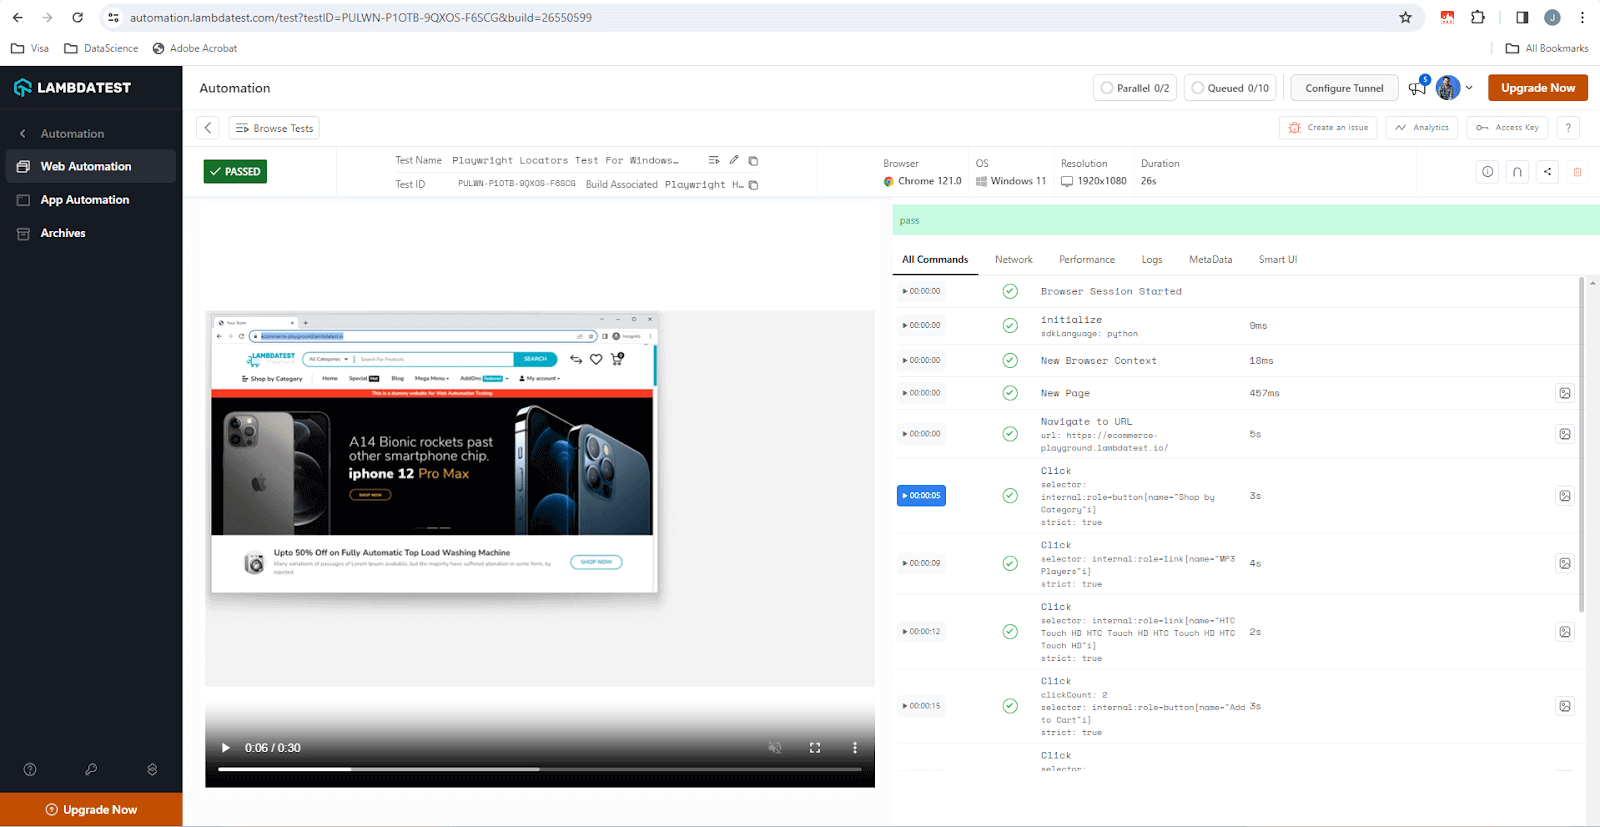Expand the user profile avatar dropdown
The height and width of the screenshot is (827, 1600).
click(1454, 88)
